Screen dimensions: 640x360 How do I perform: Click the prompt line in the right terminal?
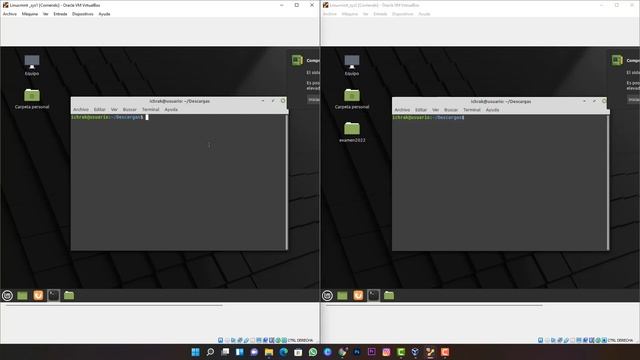(428, 118)
